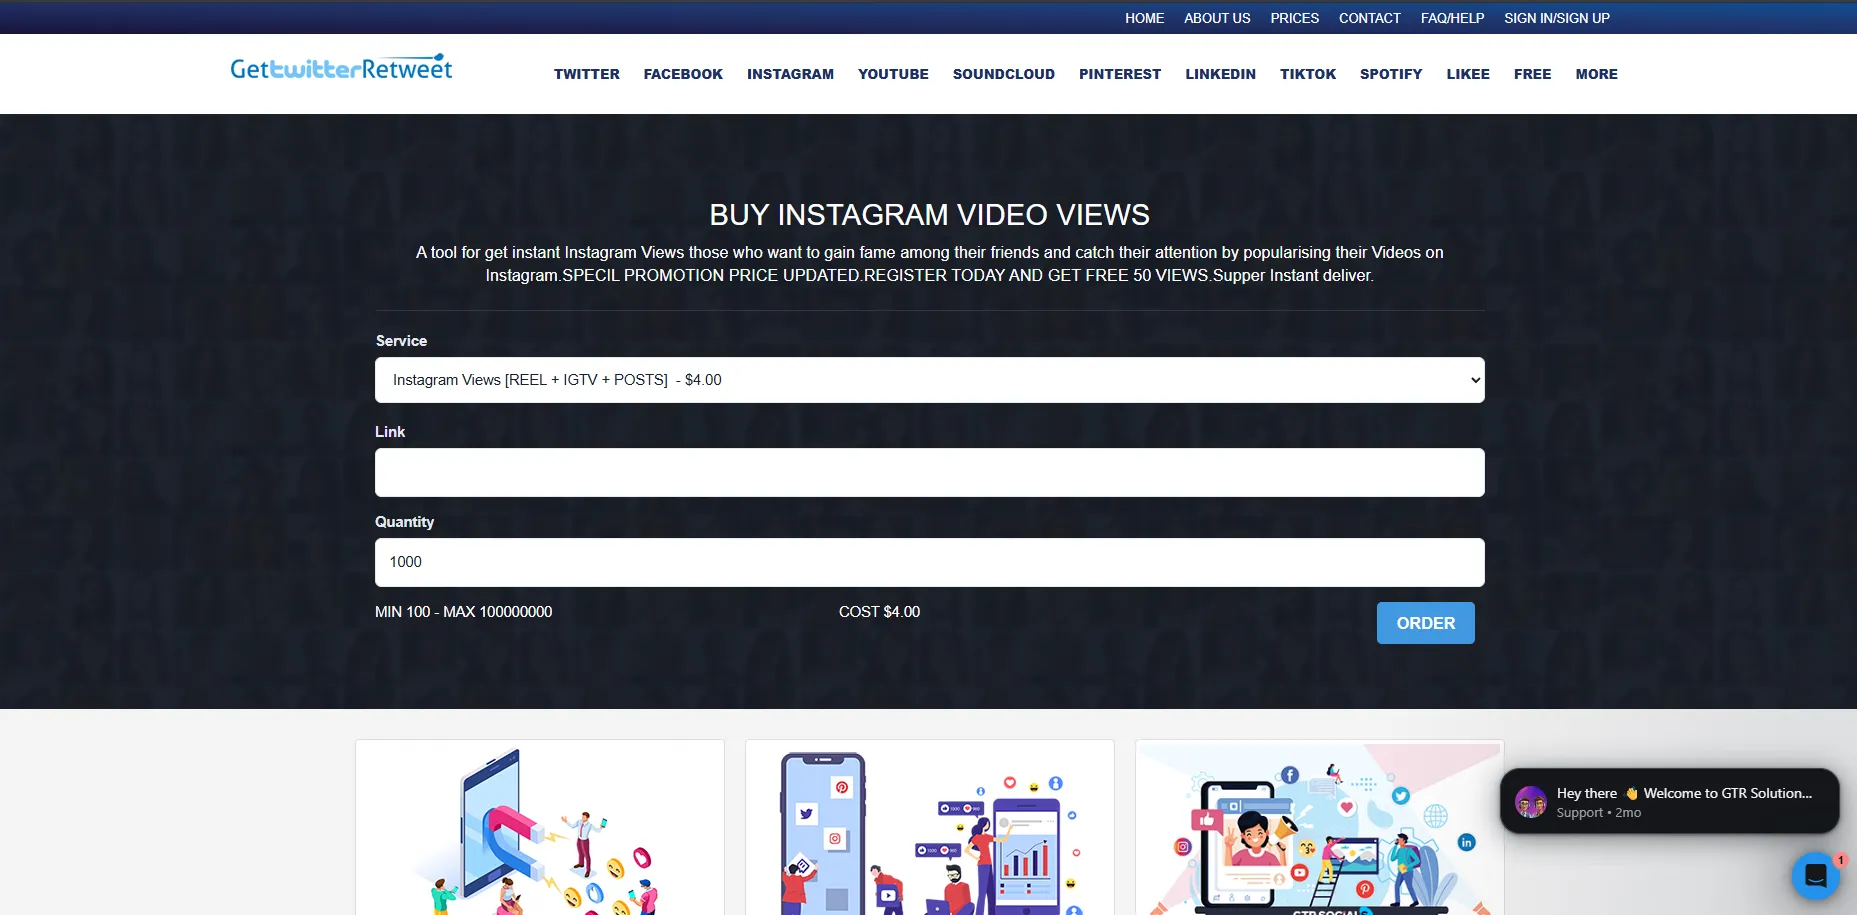This screenshot has height=915, width=1857.
Task: Open the FAQ/HELP page
Action: 1452,17
